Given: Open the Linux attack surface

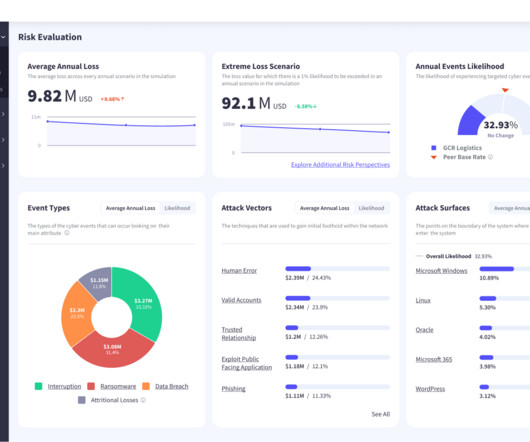Looking at the screenshot, I should (423, 300).
